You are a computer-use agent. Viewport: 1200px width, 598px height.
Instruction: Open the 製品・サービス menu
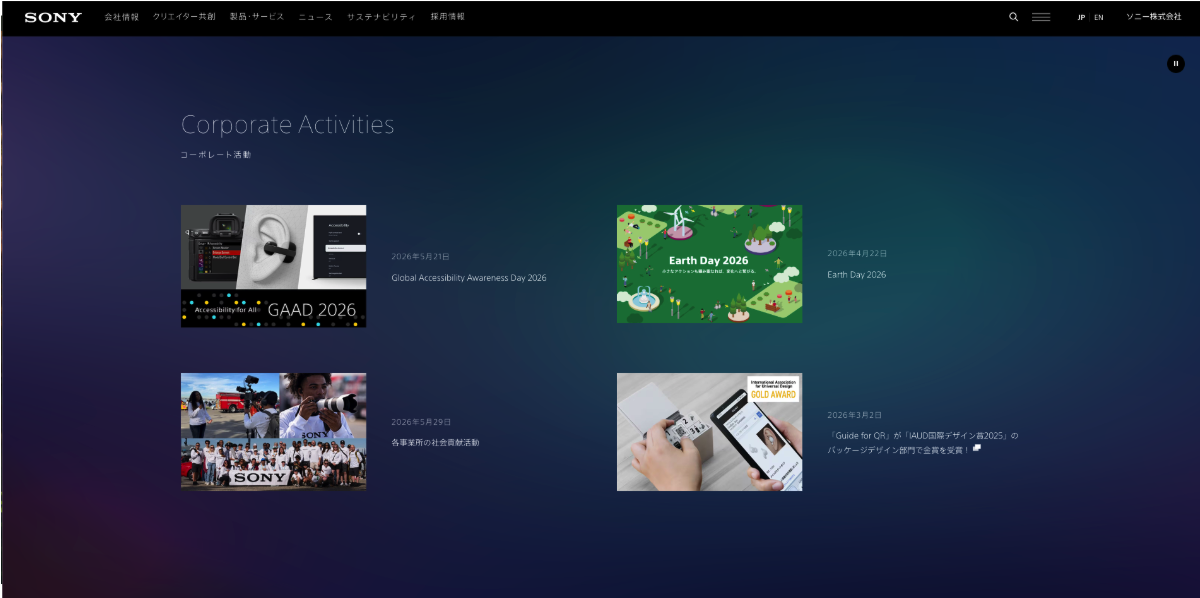[257, 17]
